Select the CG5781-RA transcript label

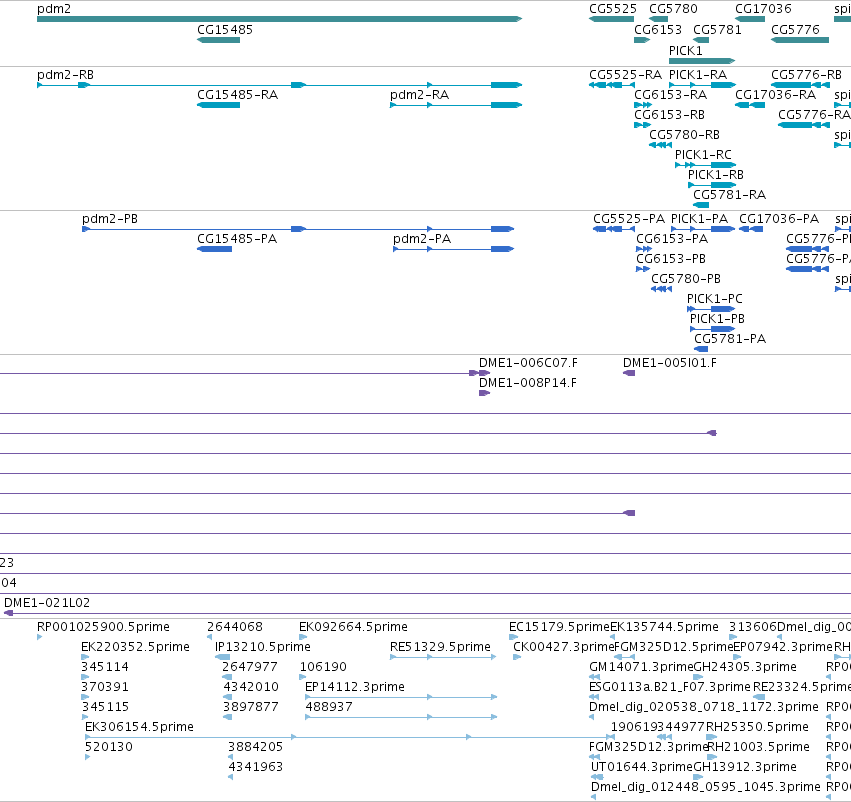tap(729, 195)
